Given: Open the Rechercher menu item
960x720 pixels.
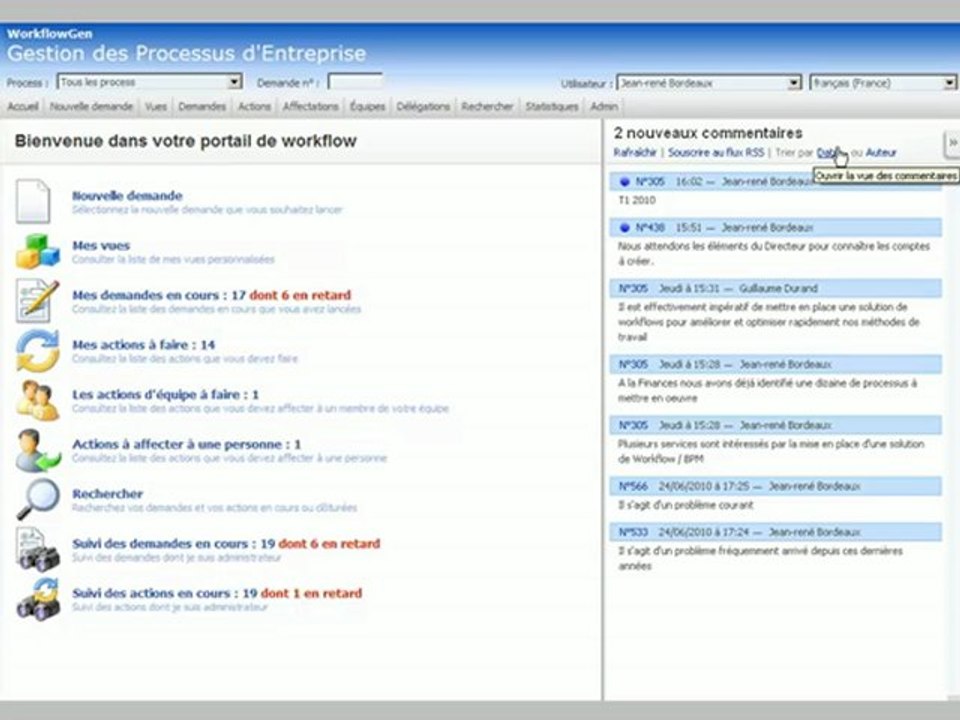Looking at the screenshot, I should [x=487, y=107].
